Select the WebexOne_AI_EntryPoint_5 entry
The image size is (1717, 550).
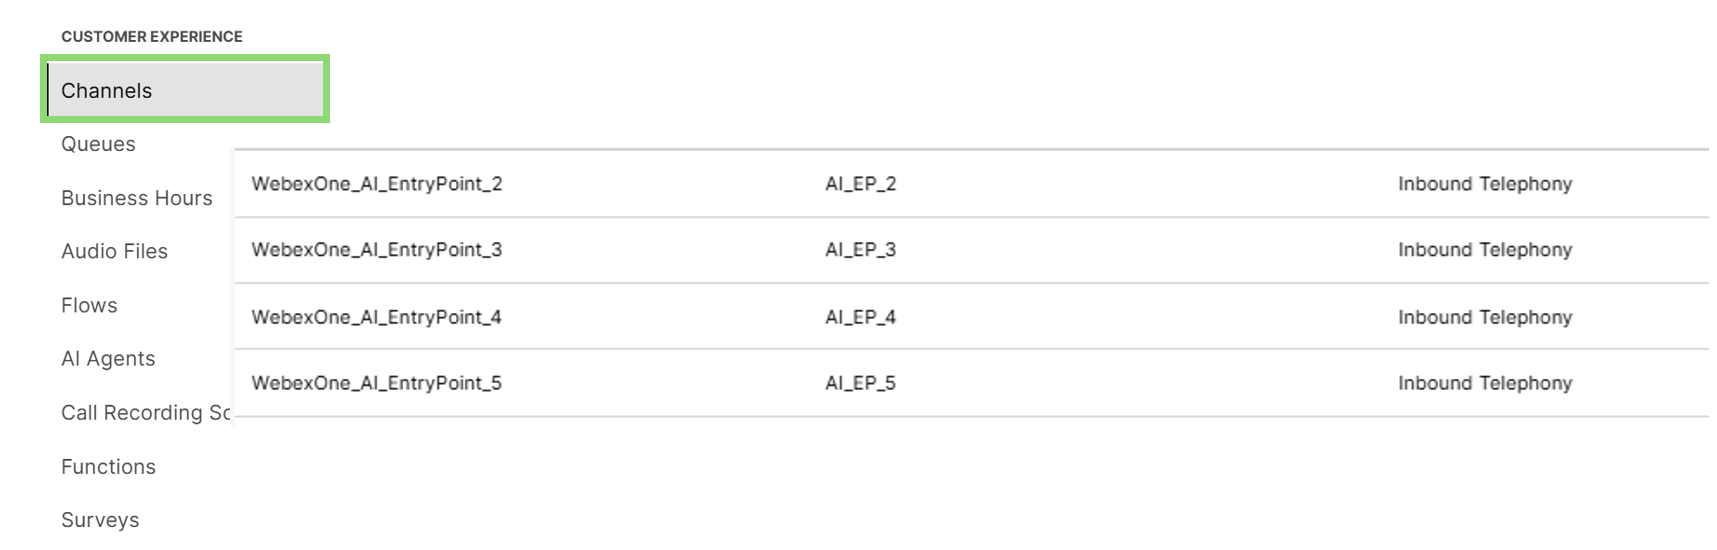[x=376, y=383]
